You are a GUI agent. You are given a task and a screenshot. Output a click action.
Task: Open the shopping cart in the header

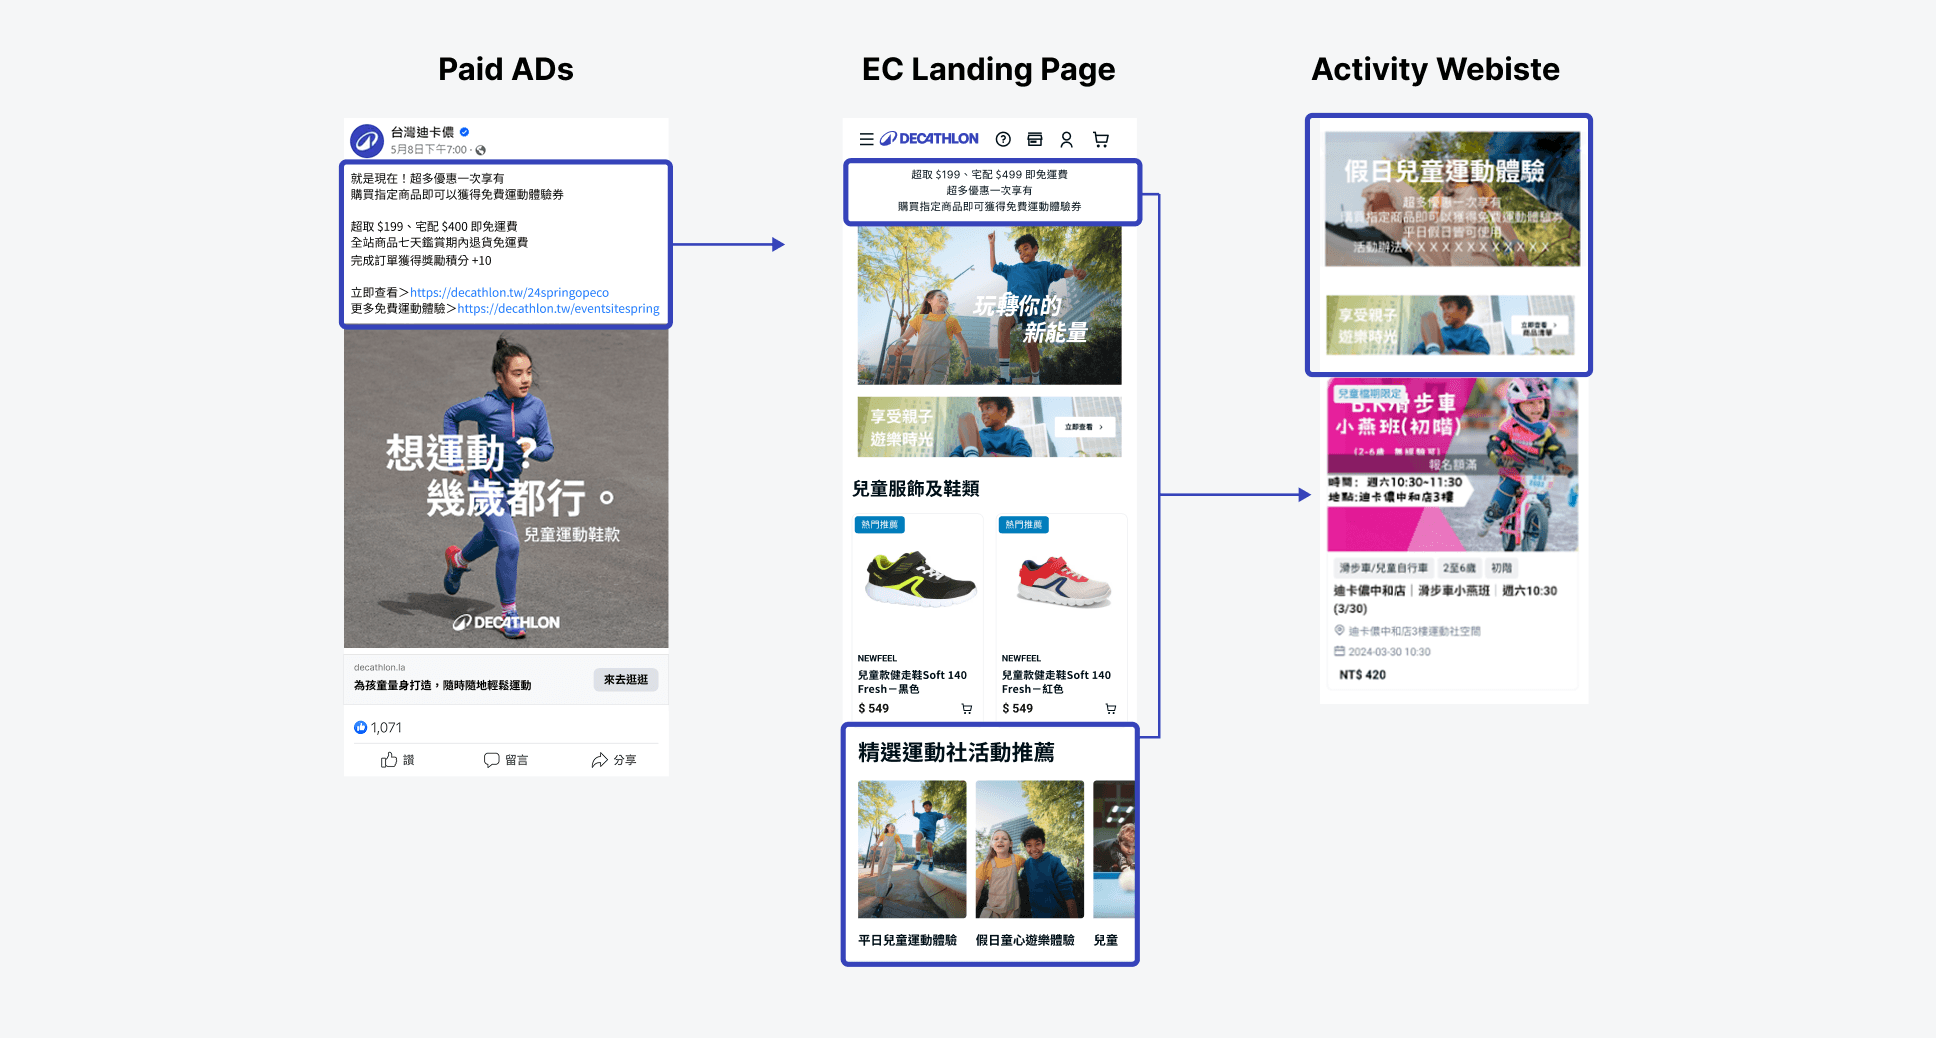(x=1101, y=140)
